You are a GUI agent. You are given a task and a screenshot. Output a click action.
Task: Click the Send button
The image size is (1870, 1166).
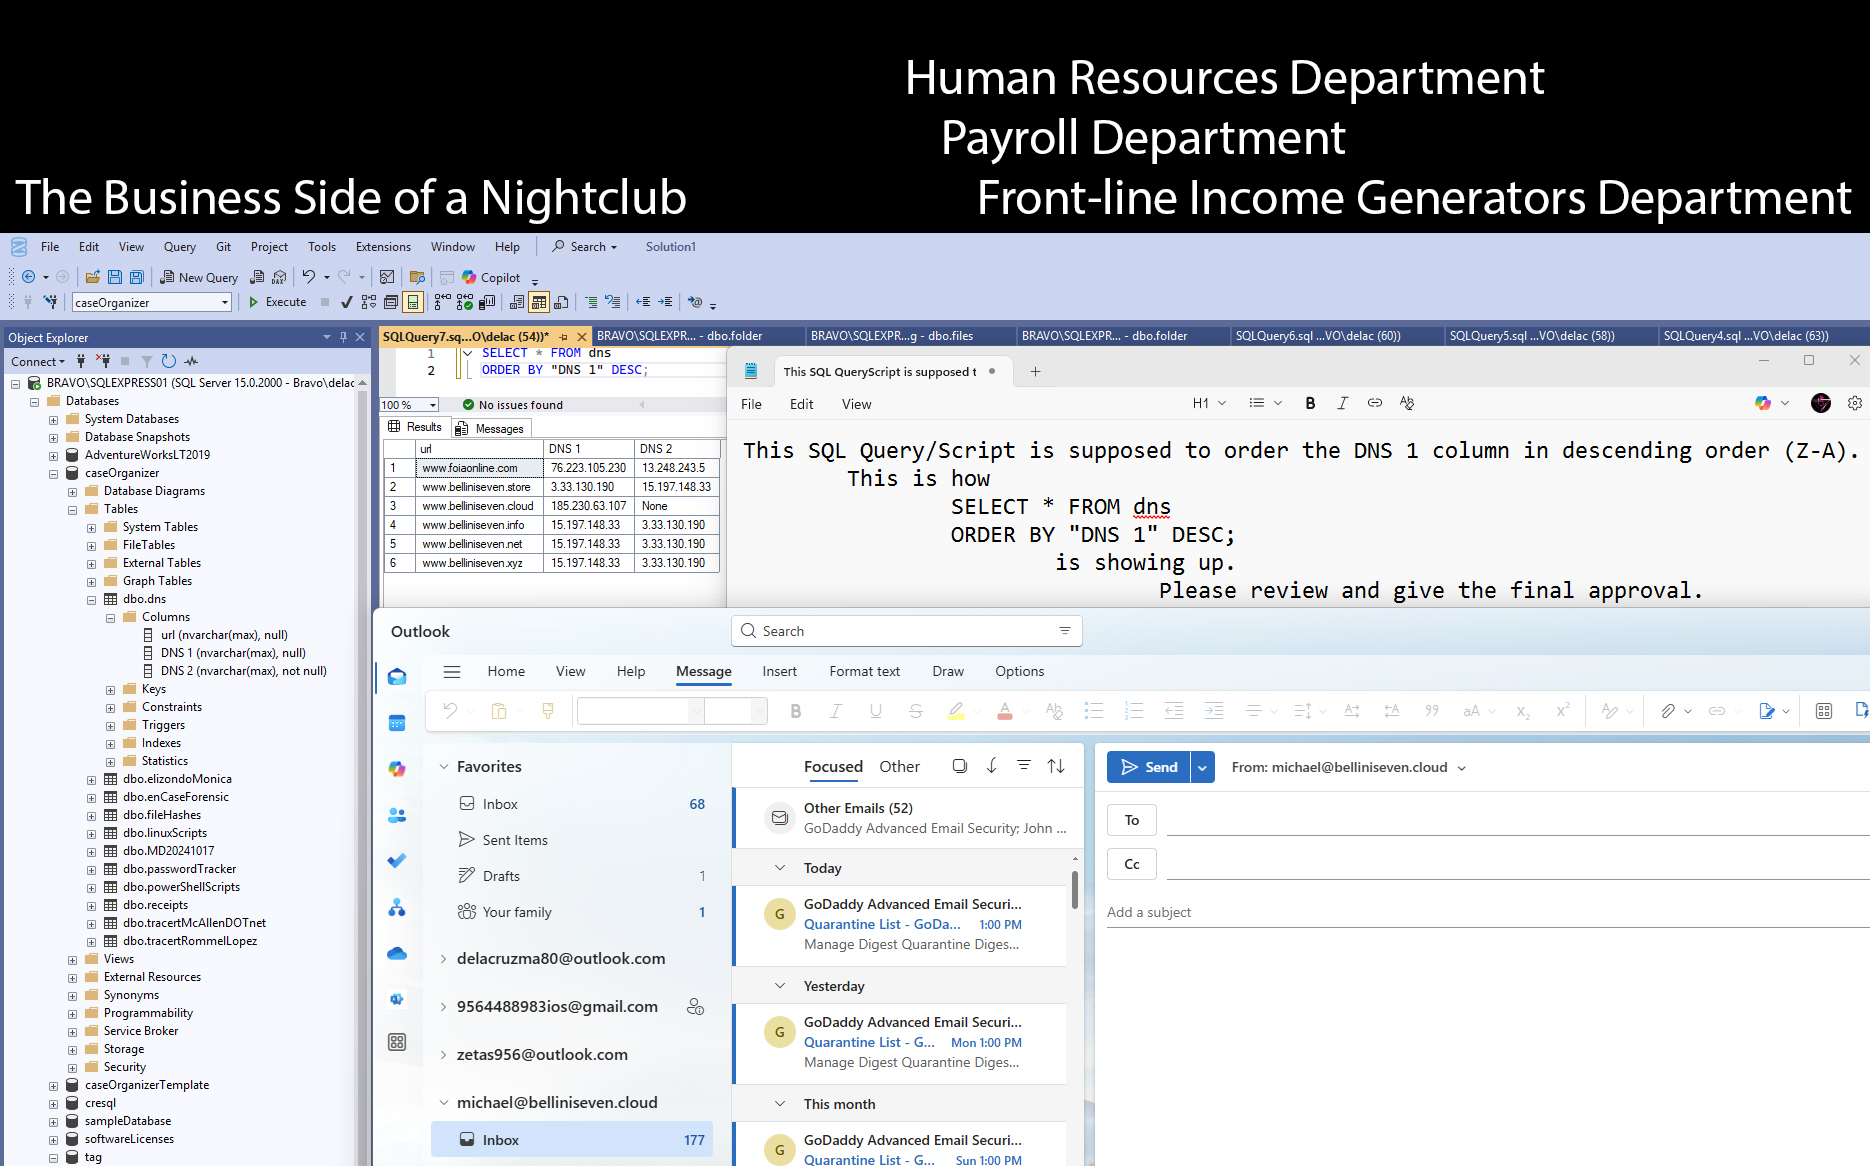coord(1149,767)
